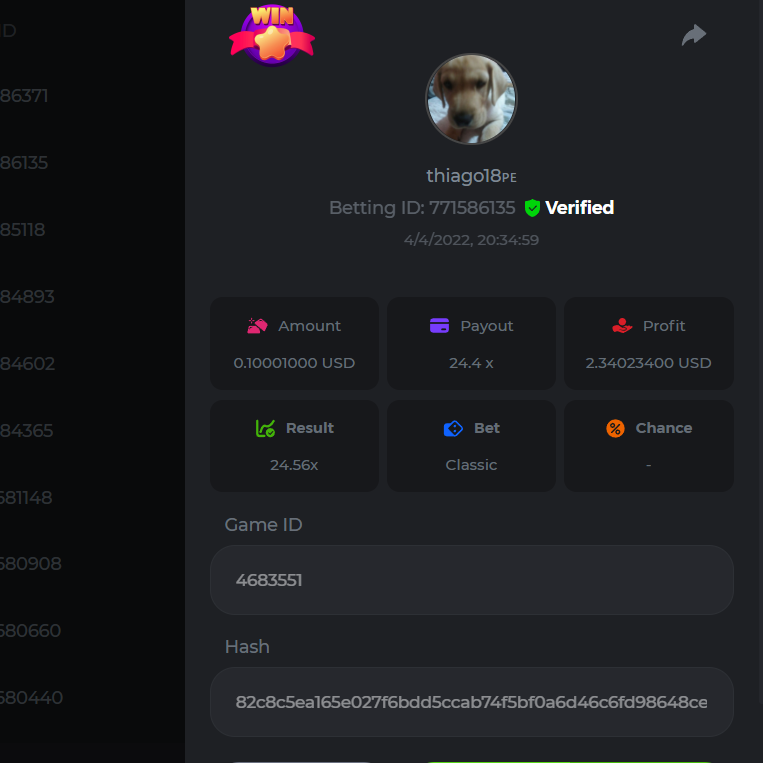Select the Hash value field
Screen dimensions: 763x763
[x=471, y=702]
